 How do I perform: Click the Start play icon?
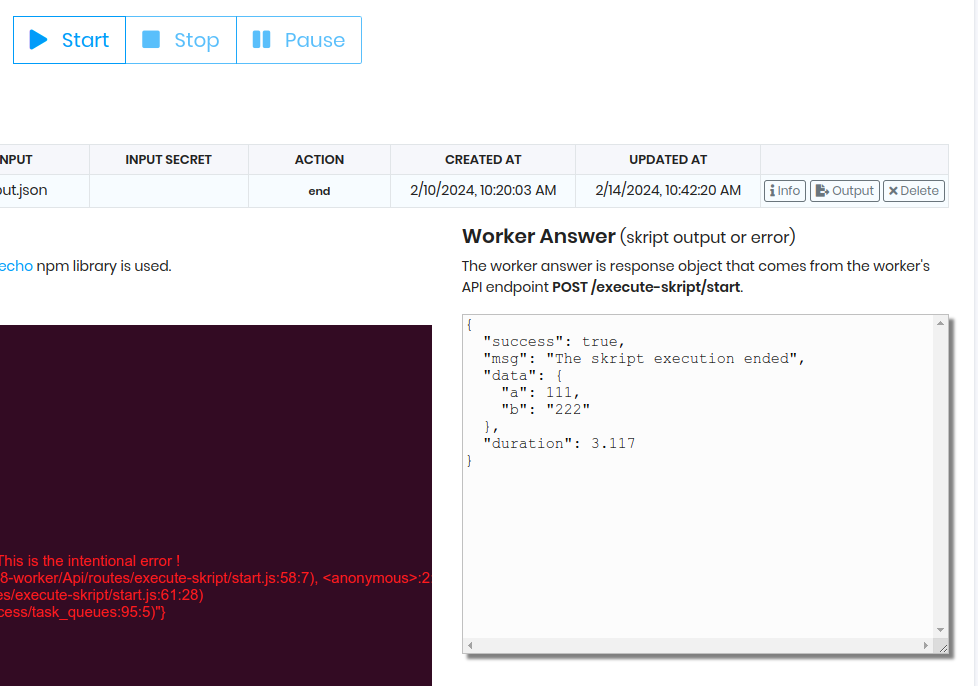click(x=38, y=40)
